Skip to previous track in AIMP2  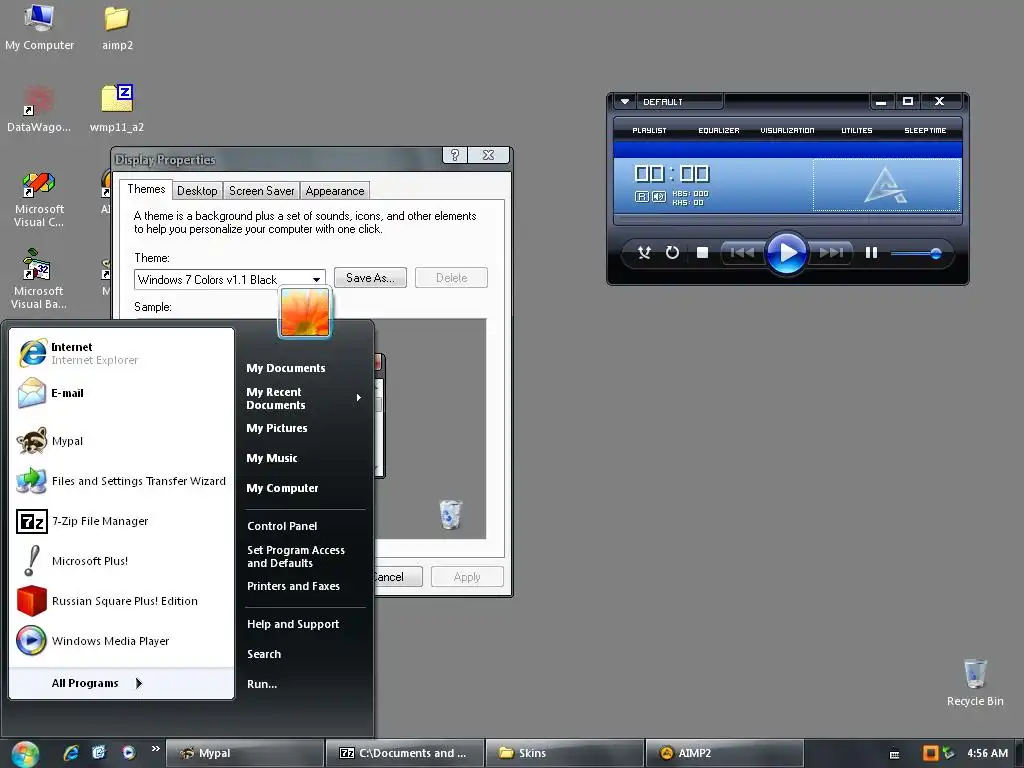point(742,252)
